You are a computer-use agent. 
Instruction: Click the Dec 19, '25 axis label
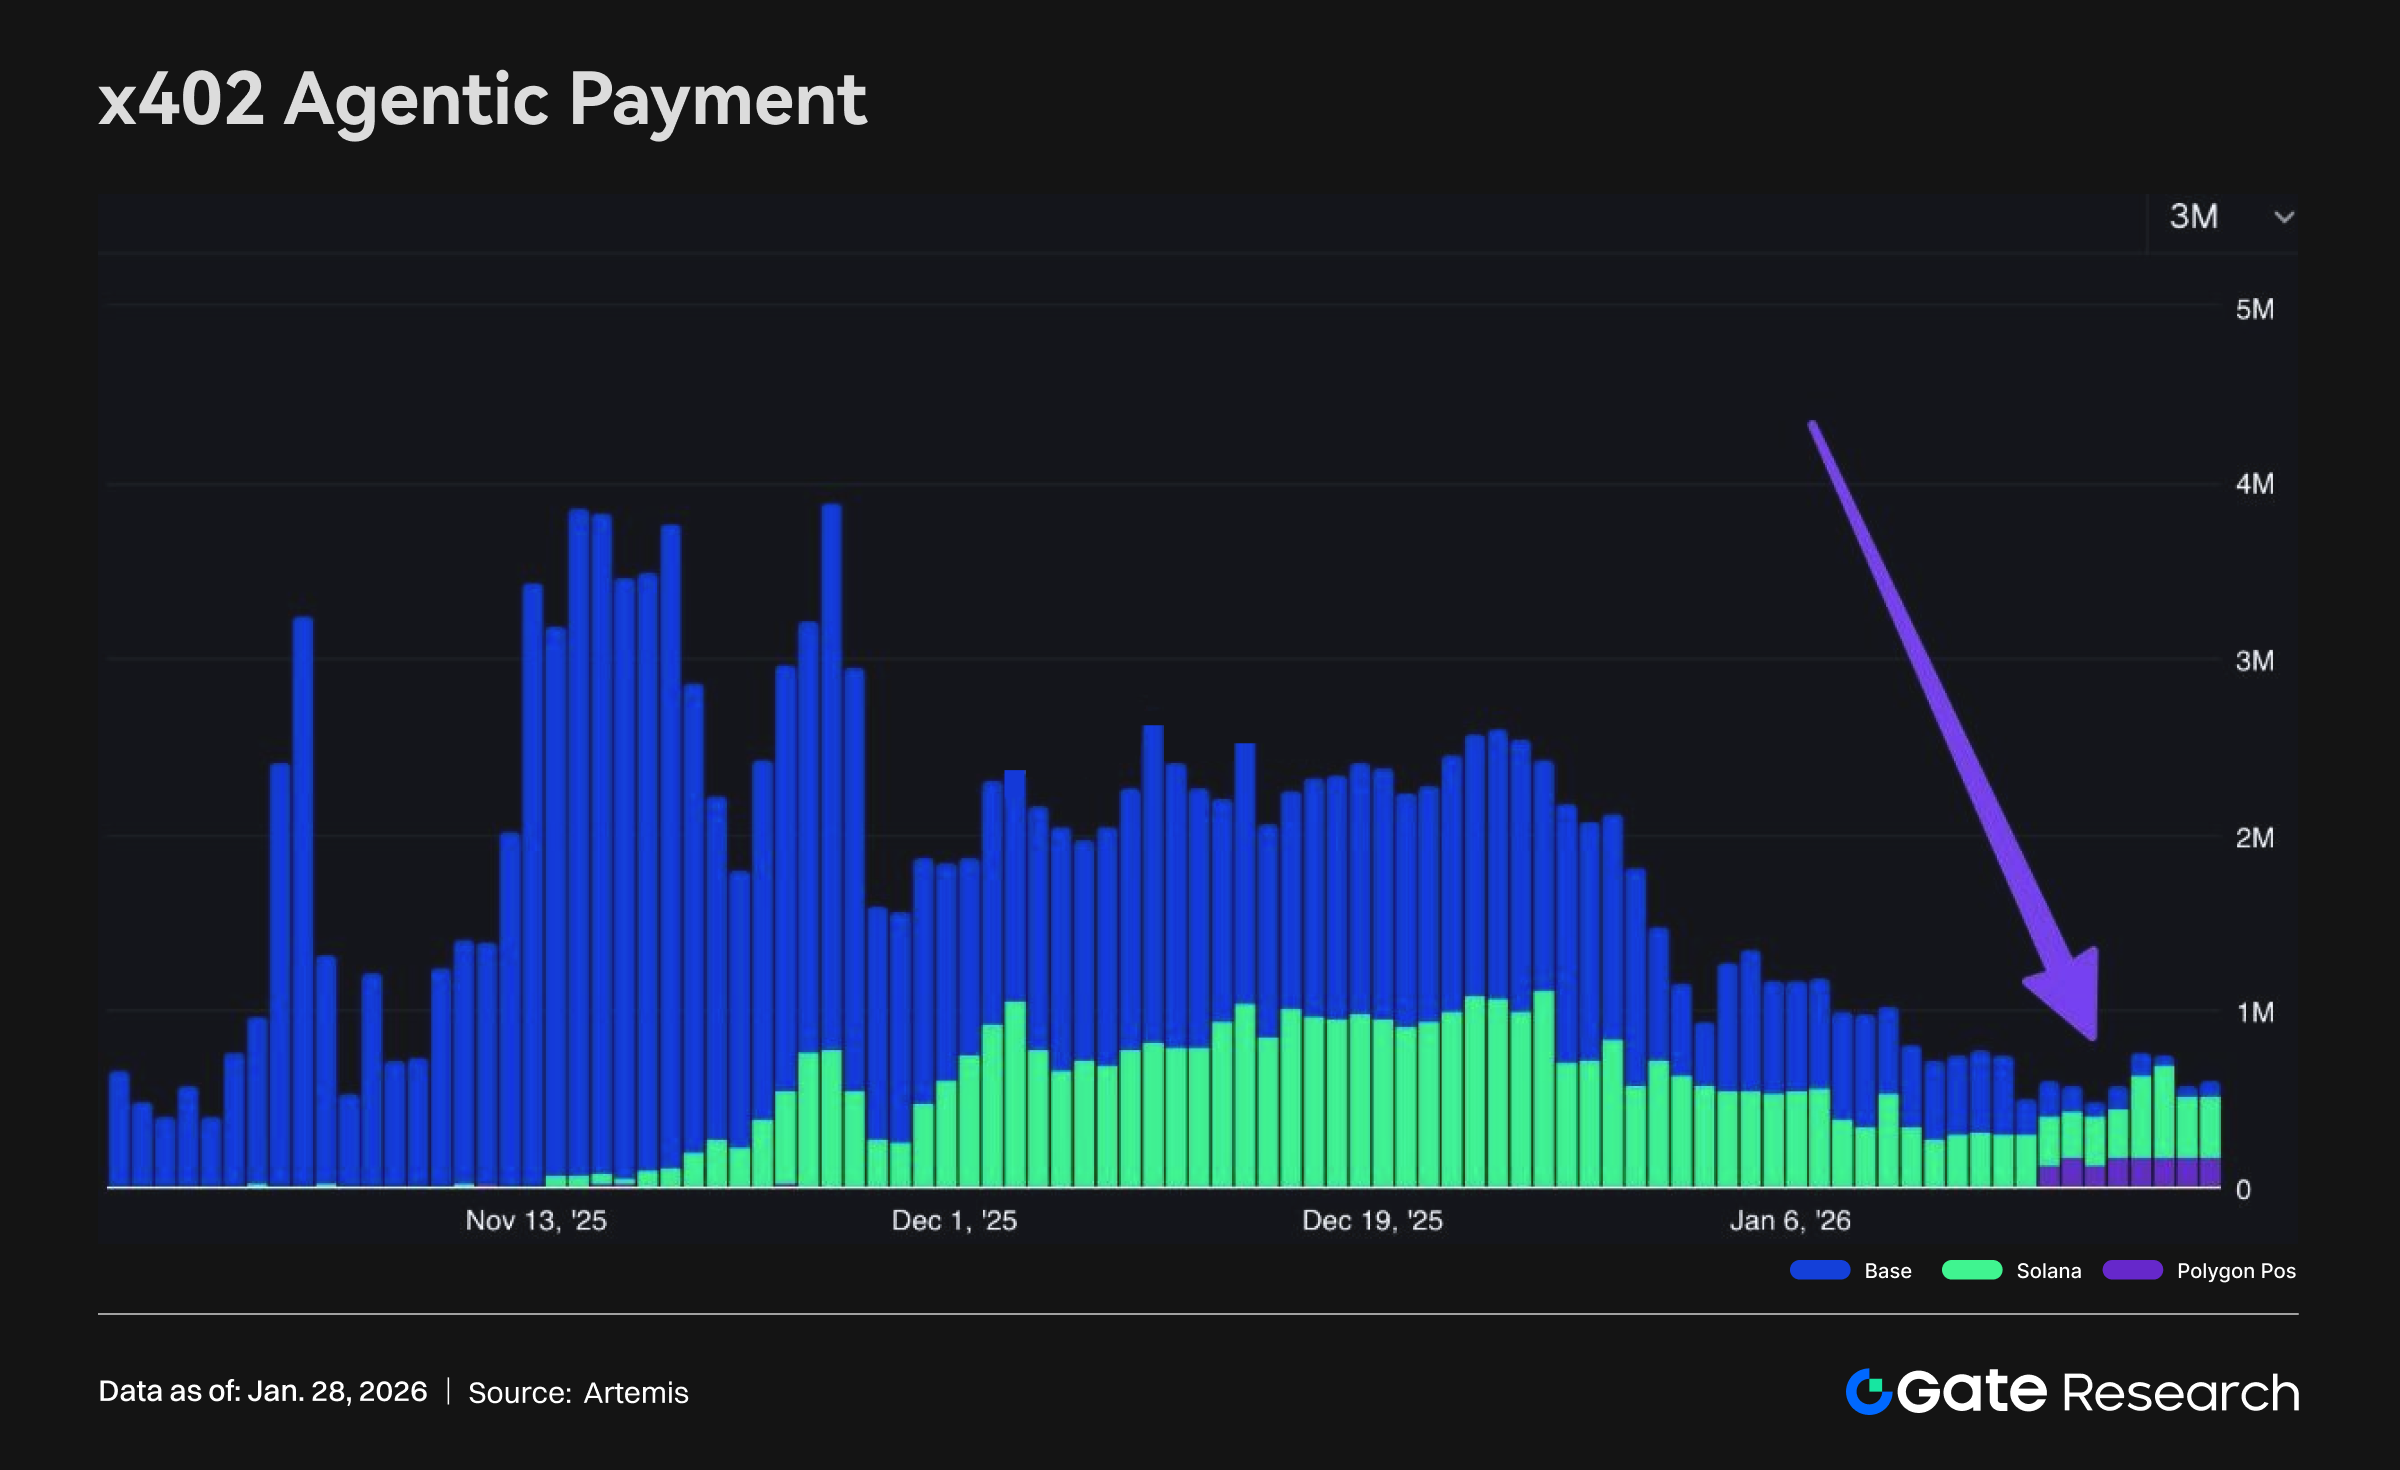pyautogui.click(x=1372, y=1221)
